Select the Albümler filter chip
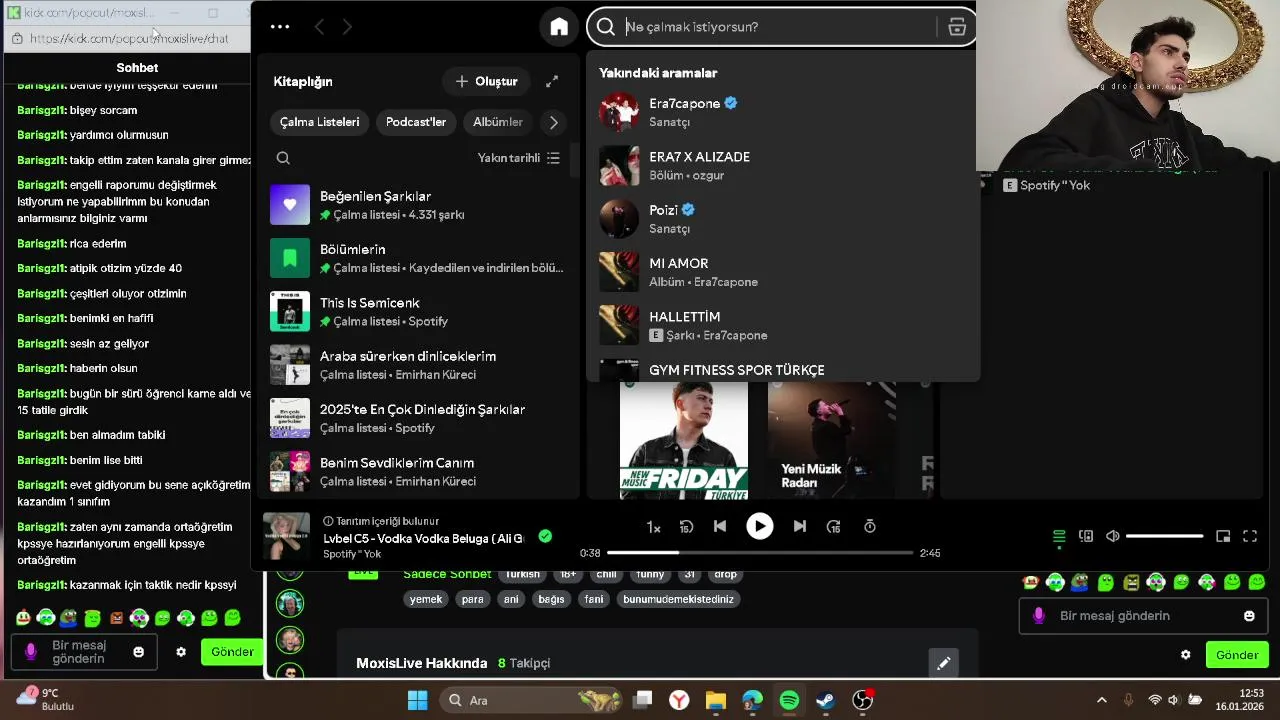 [x=498, y=122]
